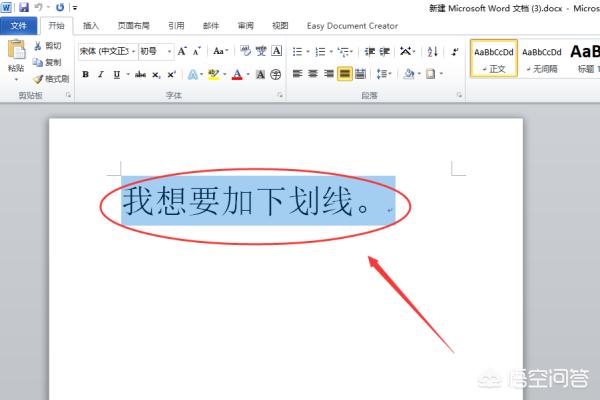Toggle Strikethrough formatting
This screenshot has width=600, height=400.
(140, 74)
